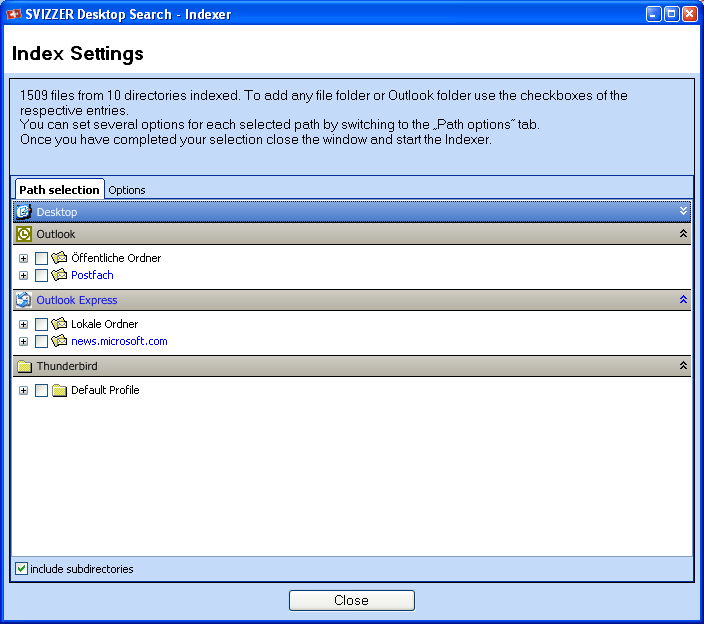Maximize the Indexer window
The height and width of the screenshot is (624, 704).
671,14
